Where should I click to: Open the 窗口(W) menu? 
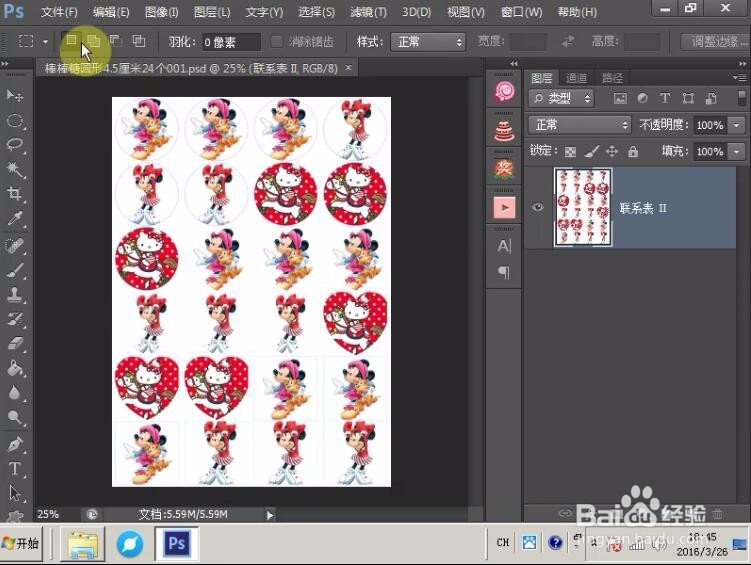tap(521, 12)
